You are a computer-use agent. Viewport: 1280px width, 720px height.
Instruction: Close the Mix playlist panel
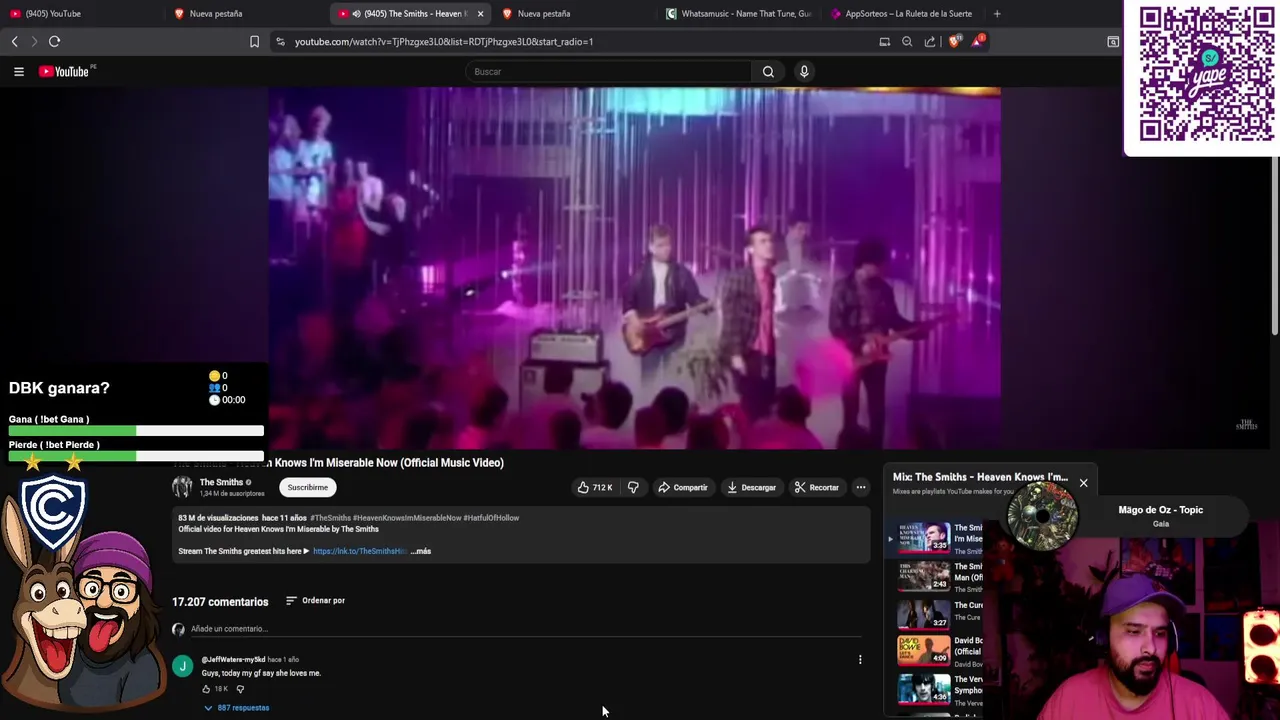(x=1083, y=483)
